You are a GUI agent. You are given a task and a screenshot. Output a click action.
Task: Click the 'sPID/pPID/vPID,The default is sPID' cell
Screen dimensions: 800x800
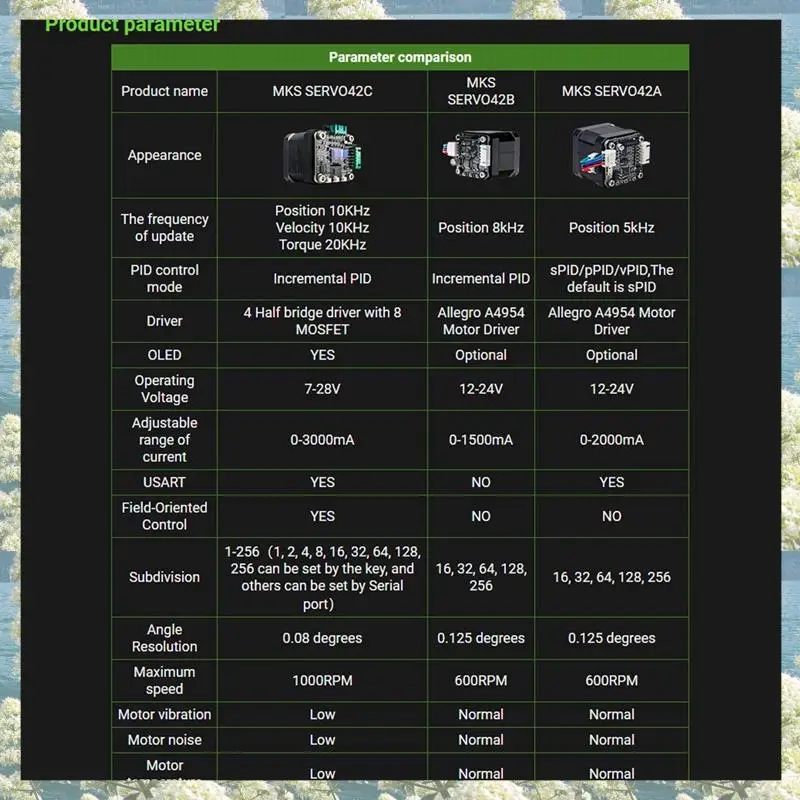(x=611, y=279)
